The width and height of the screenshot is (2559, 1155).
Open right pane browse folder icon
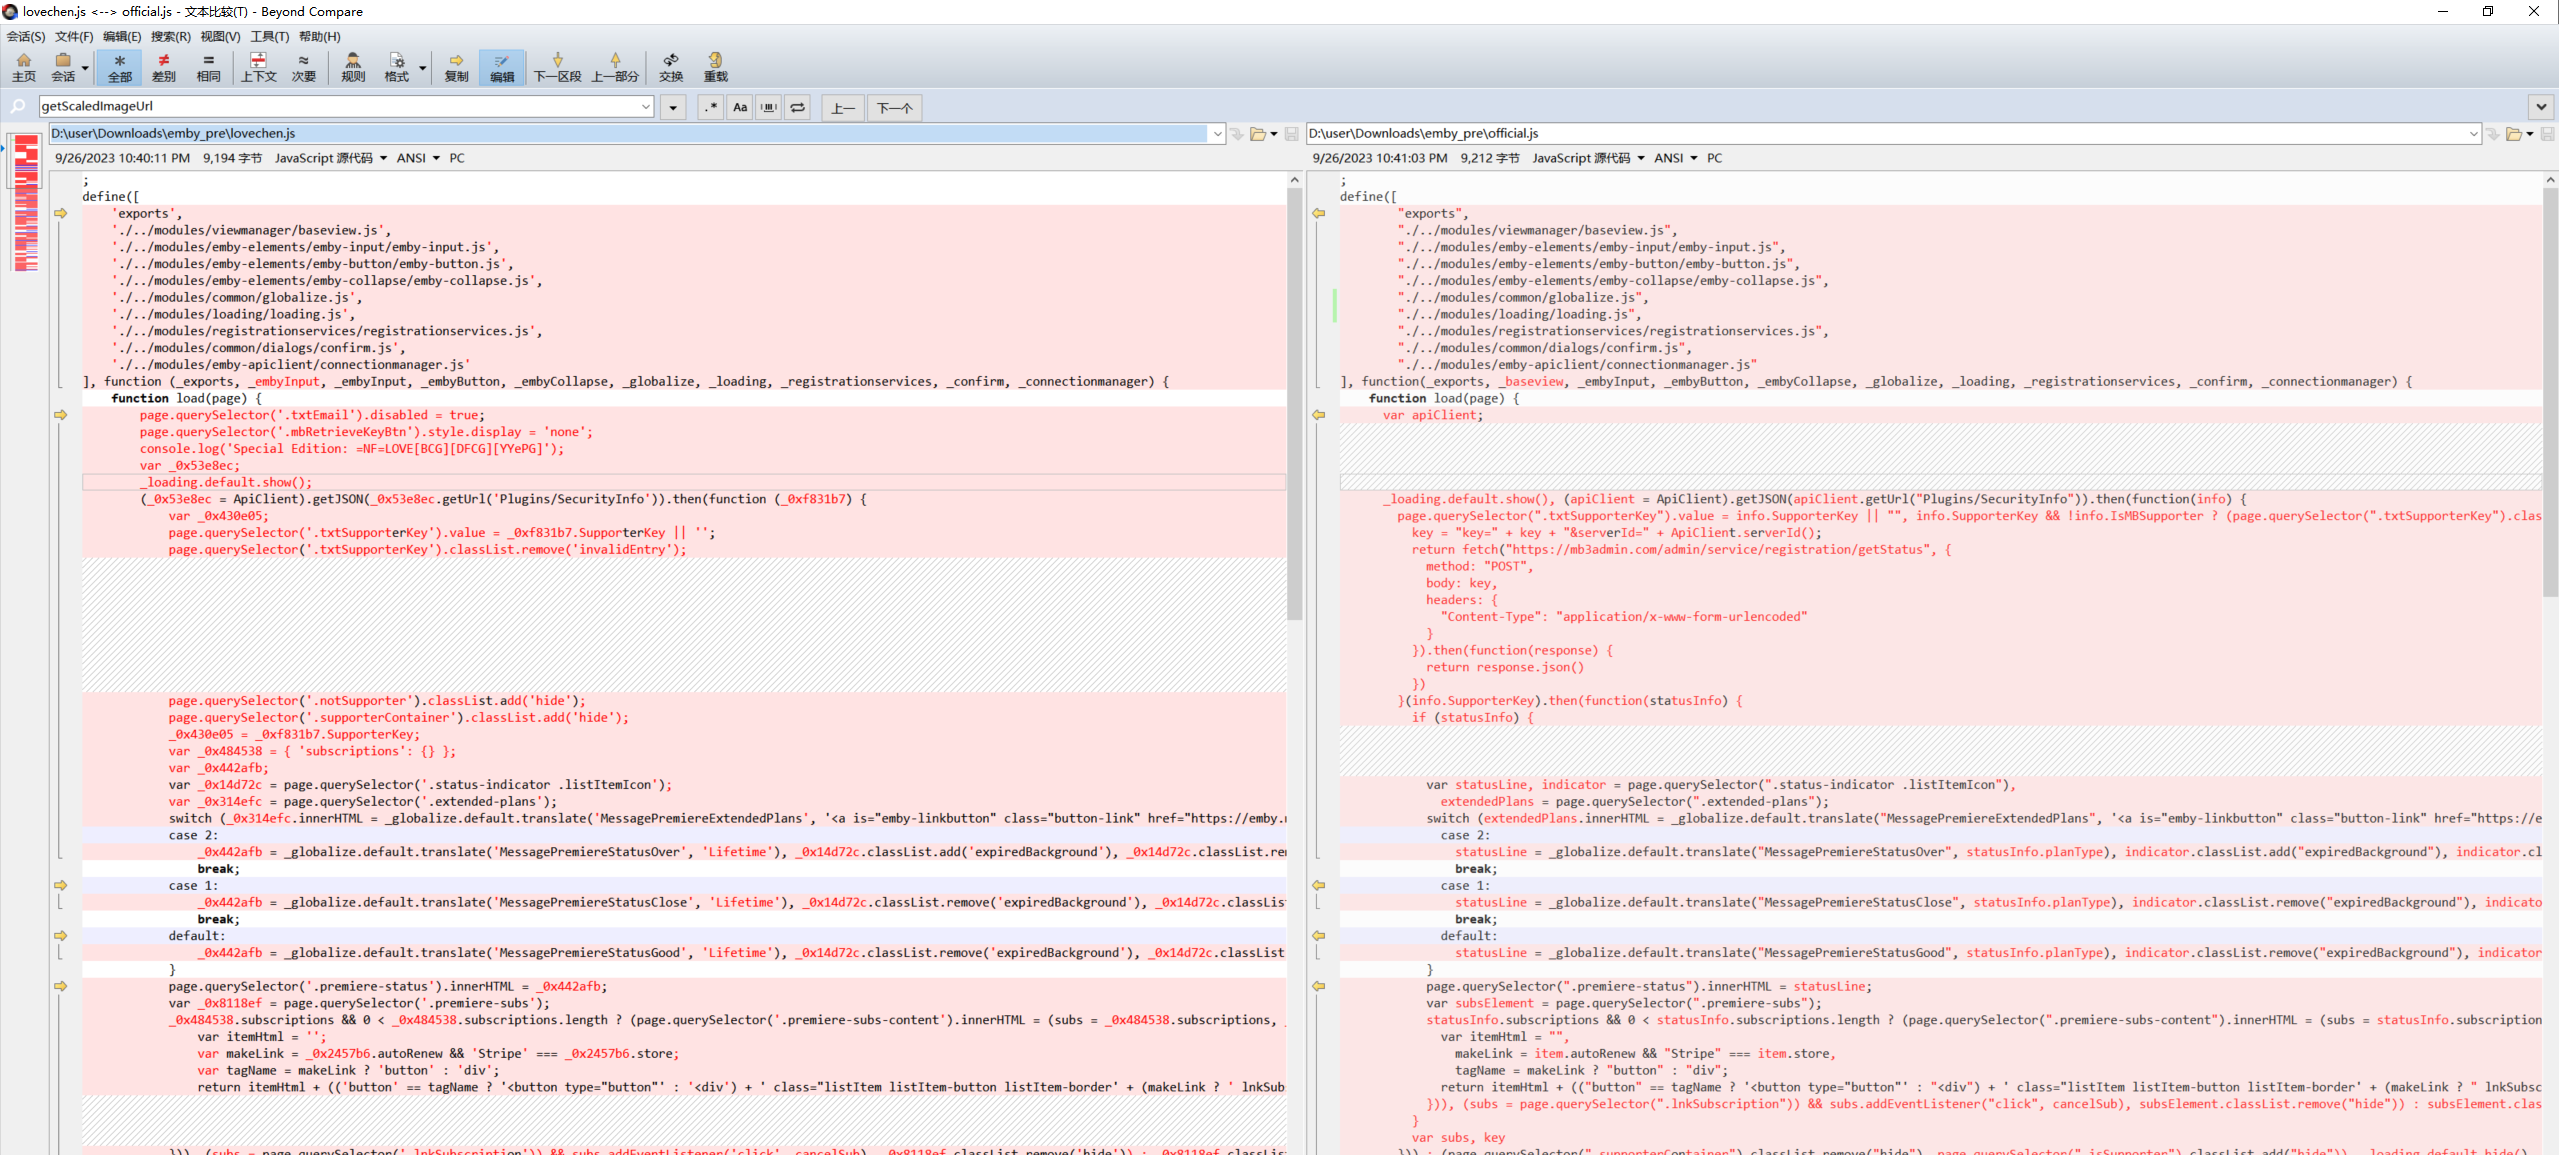pos(2514,133)
